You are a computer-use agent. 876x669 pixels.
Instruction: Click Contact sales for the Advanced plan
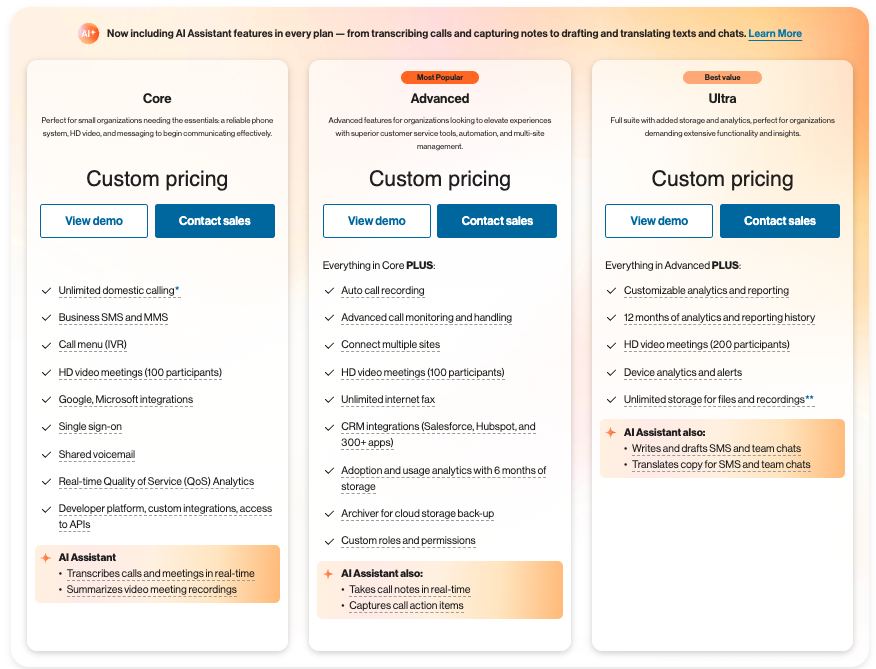point(497,221)
